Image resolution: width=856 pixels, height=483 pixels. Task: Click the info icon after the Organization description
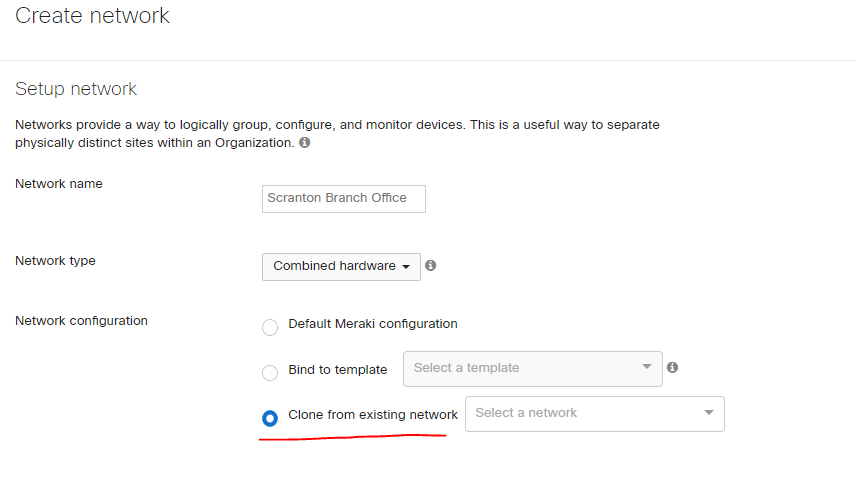(x=305, y=142)
